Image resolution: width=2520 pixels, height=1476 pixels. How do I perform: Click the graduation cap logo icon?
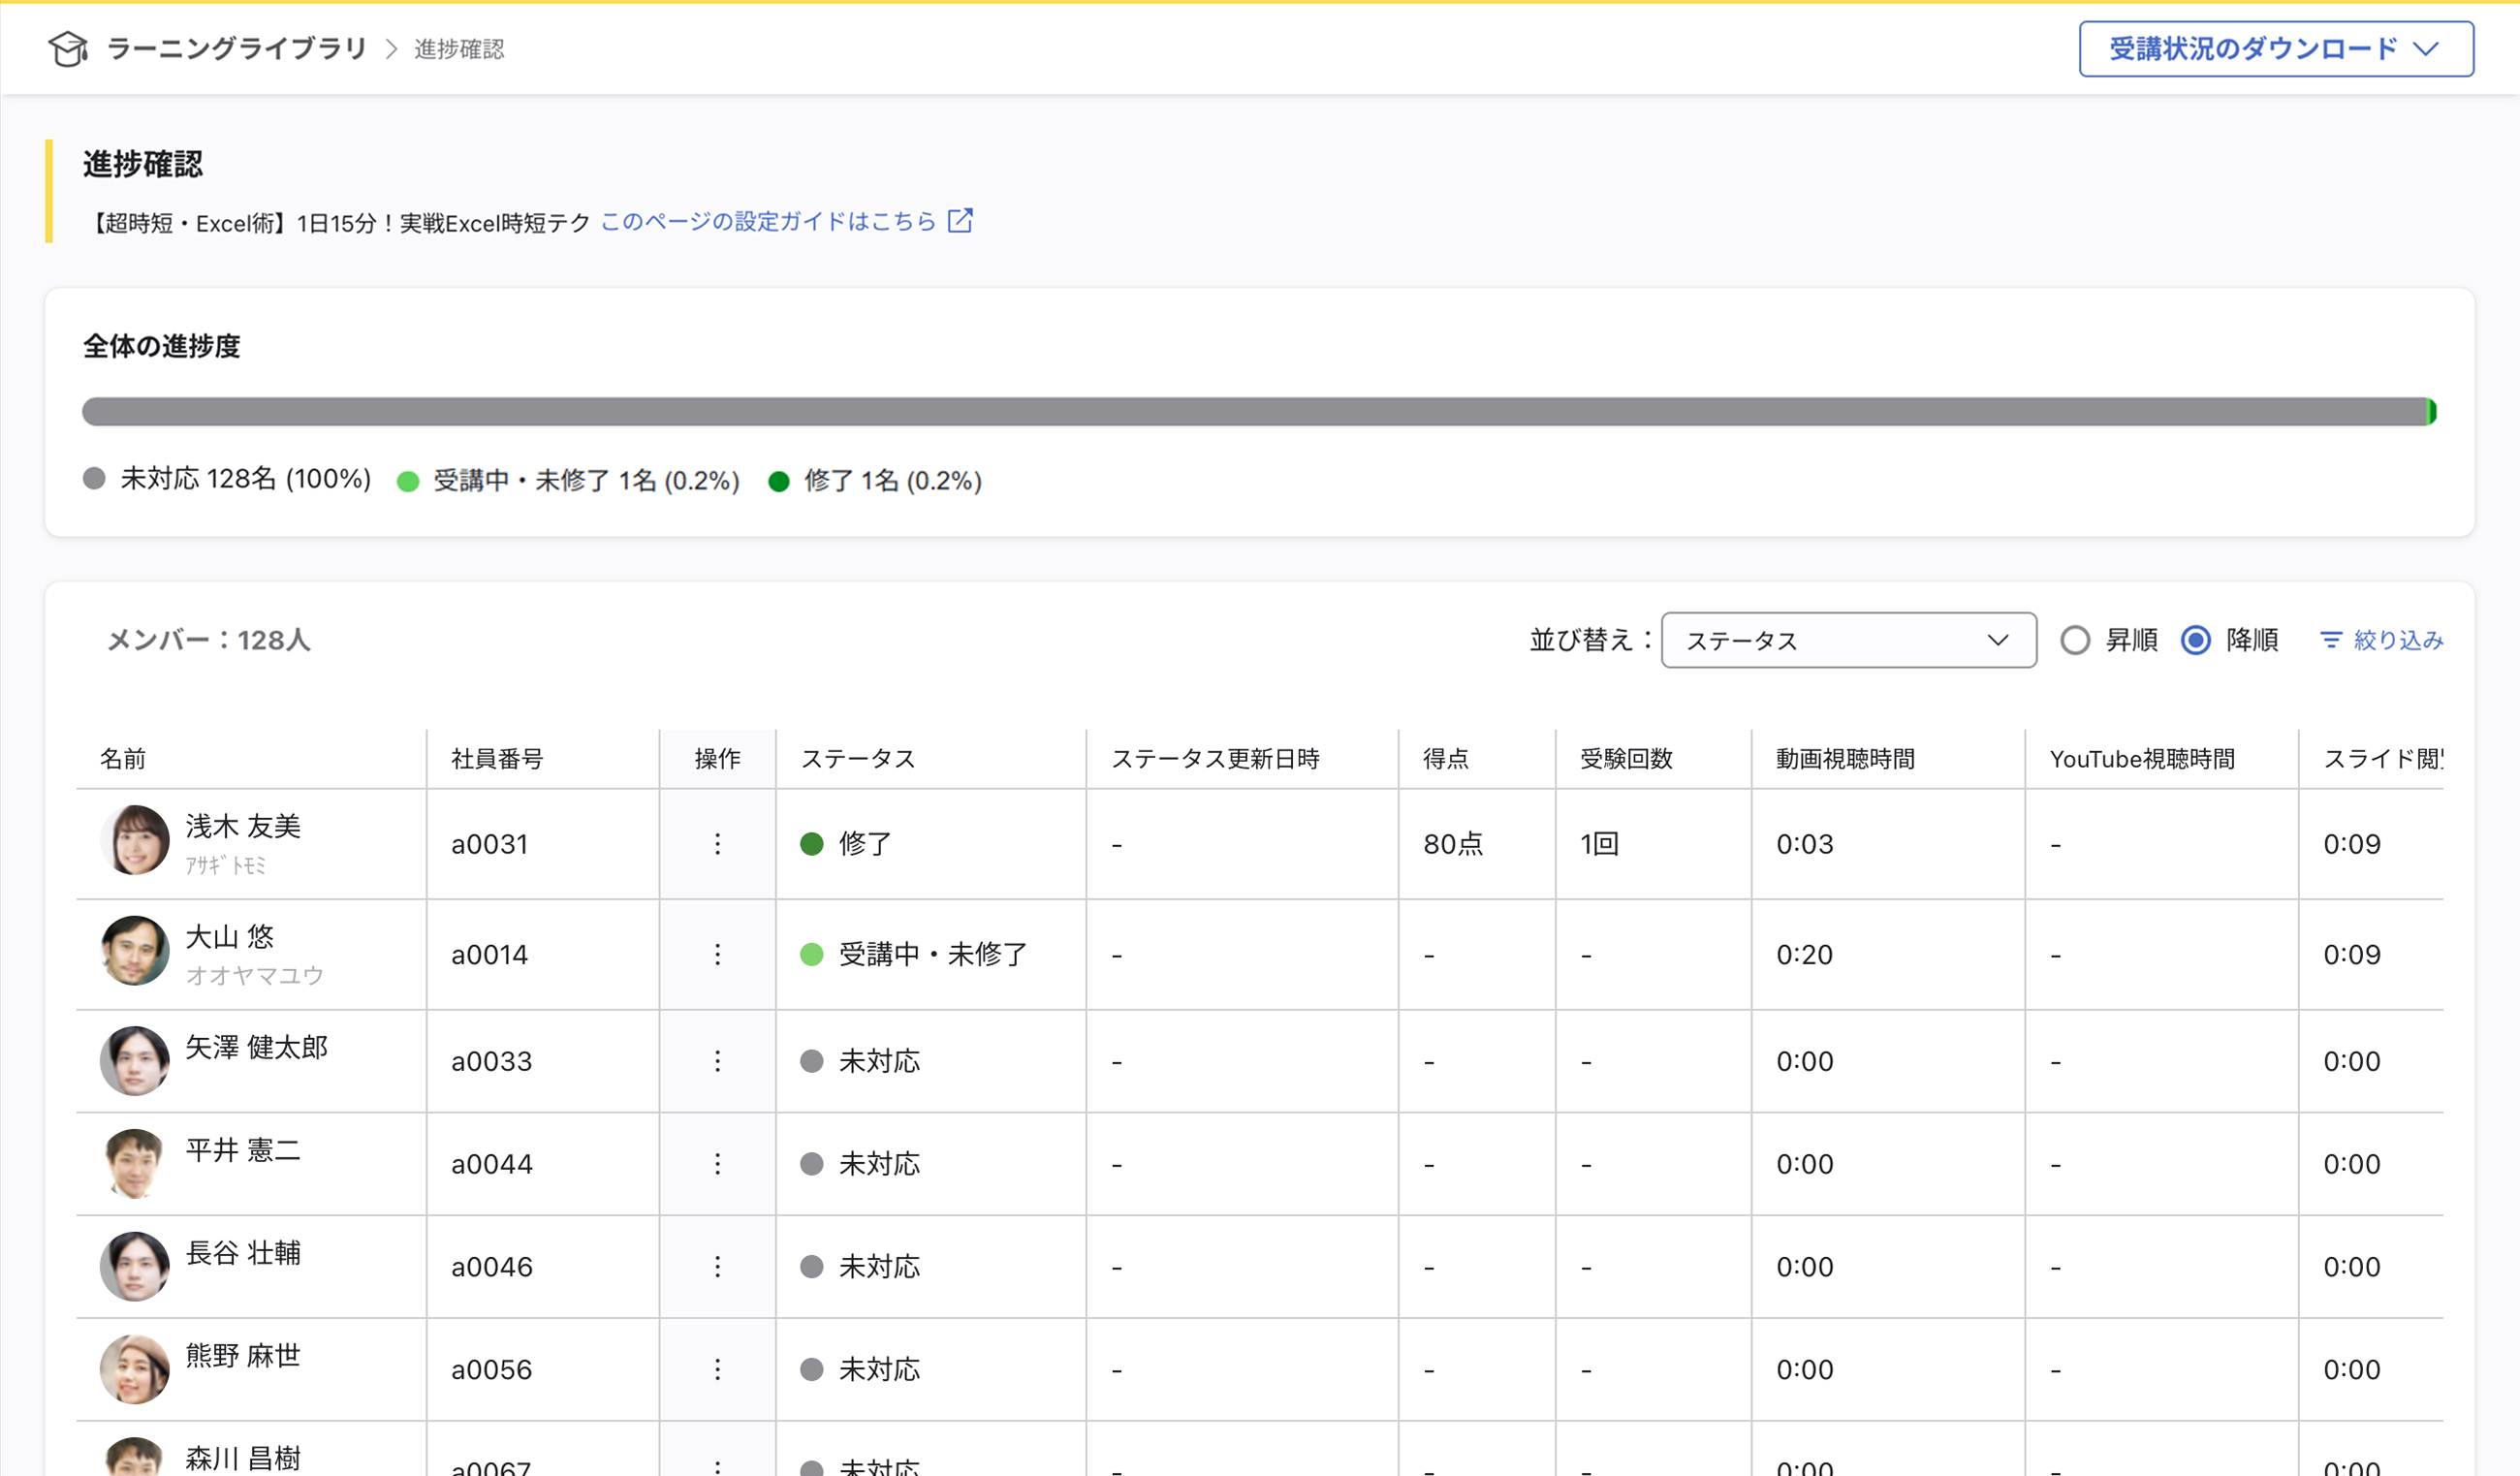coord(67,48)
